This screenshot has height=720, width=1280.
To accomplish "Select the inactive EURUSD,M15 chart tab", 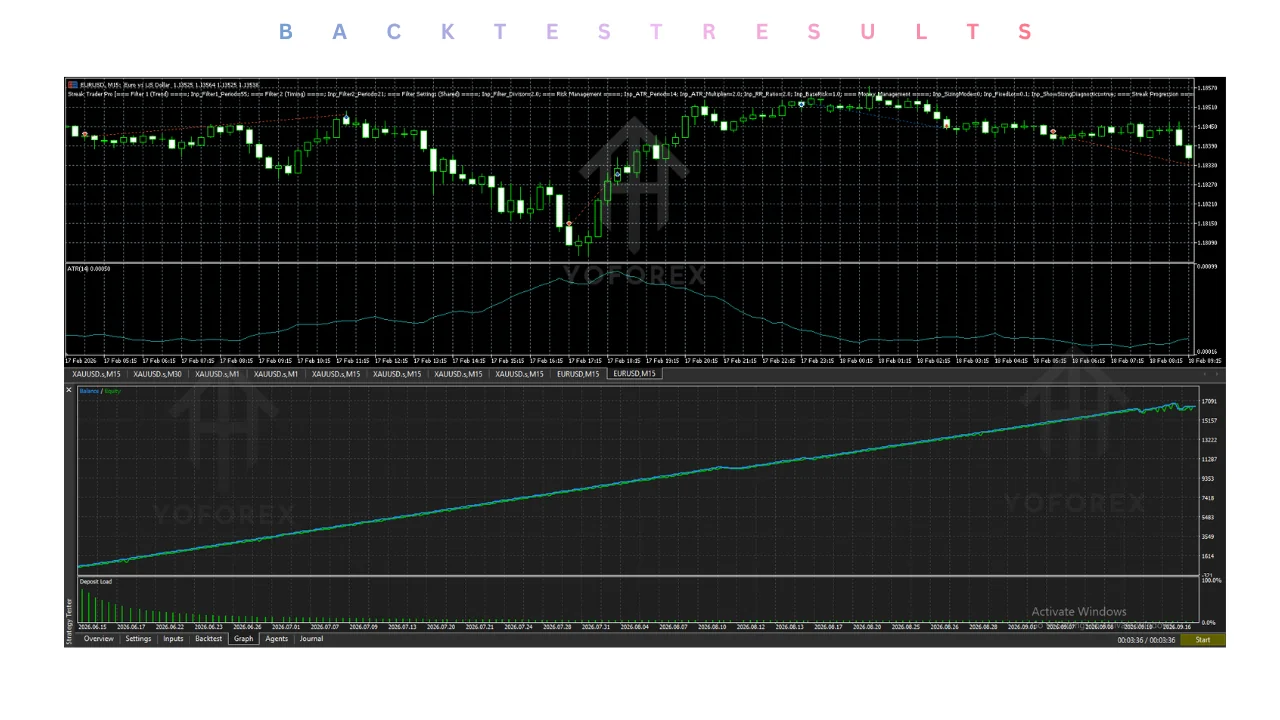I will 578,374.
